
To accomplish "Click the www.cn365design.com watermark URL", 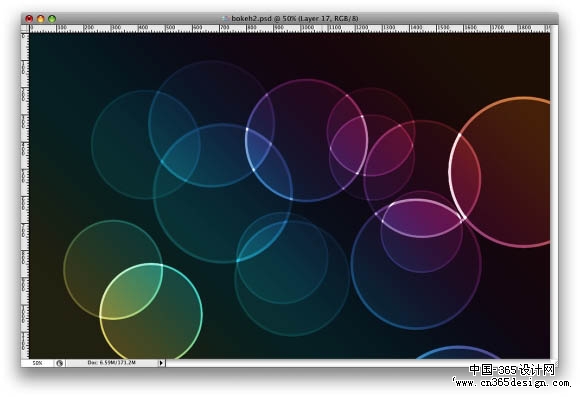I will pyautogui.click(x=512, y=383).
